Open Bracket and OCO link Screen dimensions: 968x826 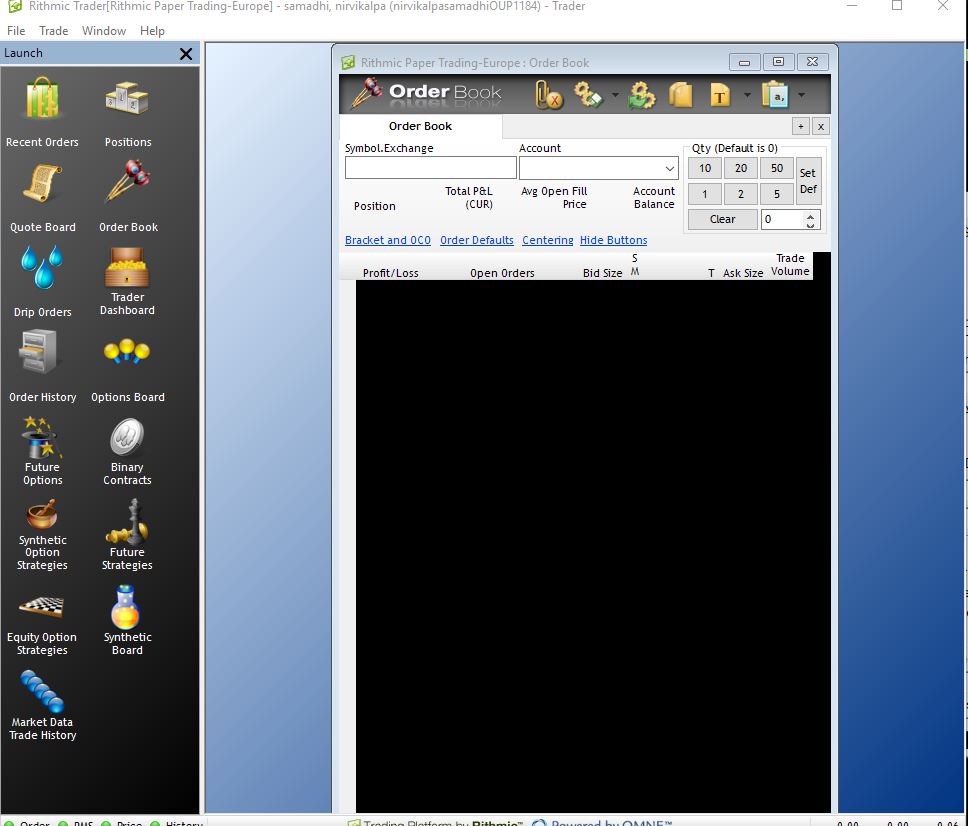coord(388,240)
